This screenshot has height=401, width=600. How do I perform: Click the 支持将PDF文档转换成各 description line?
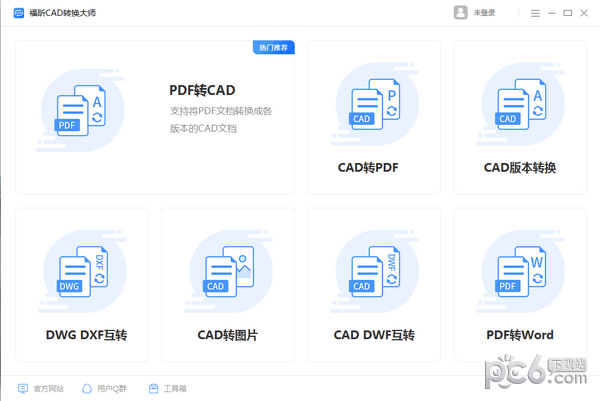point(221,111)
